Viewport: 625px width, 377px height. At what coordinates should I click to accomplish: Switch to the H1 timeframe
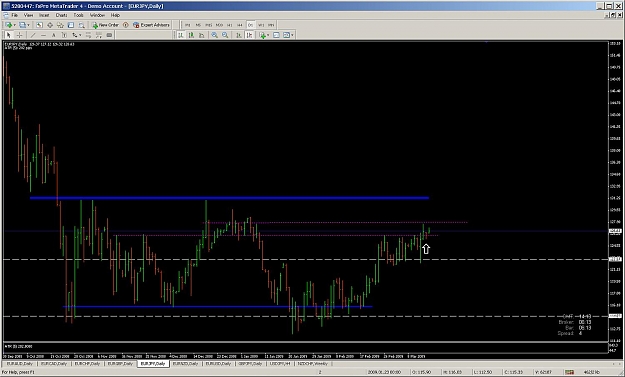click(230, 25)
